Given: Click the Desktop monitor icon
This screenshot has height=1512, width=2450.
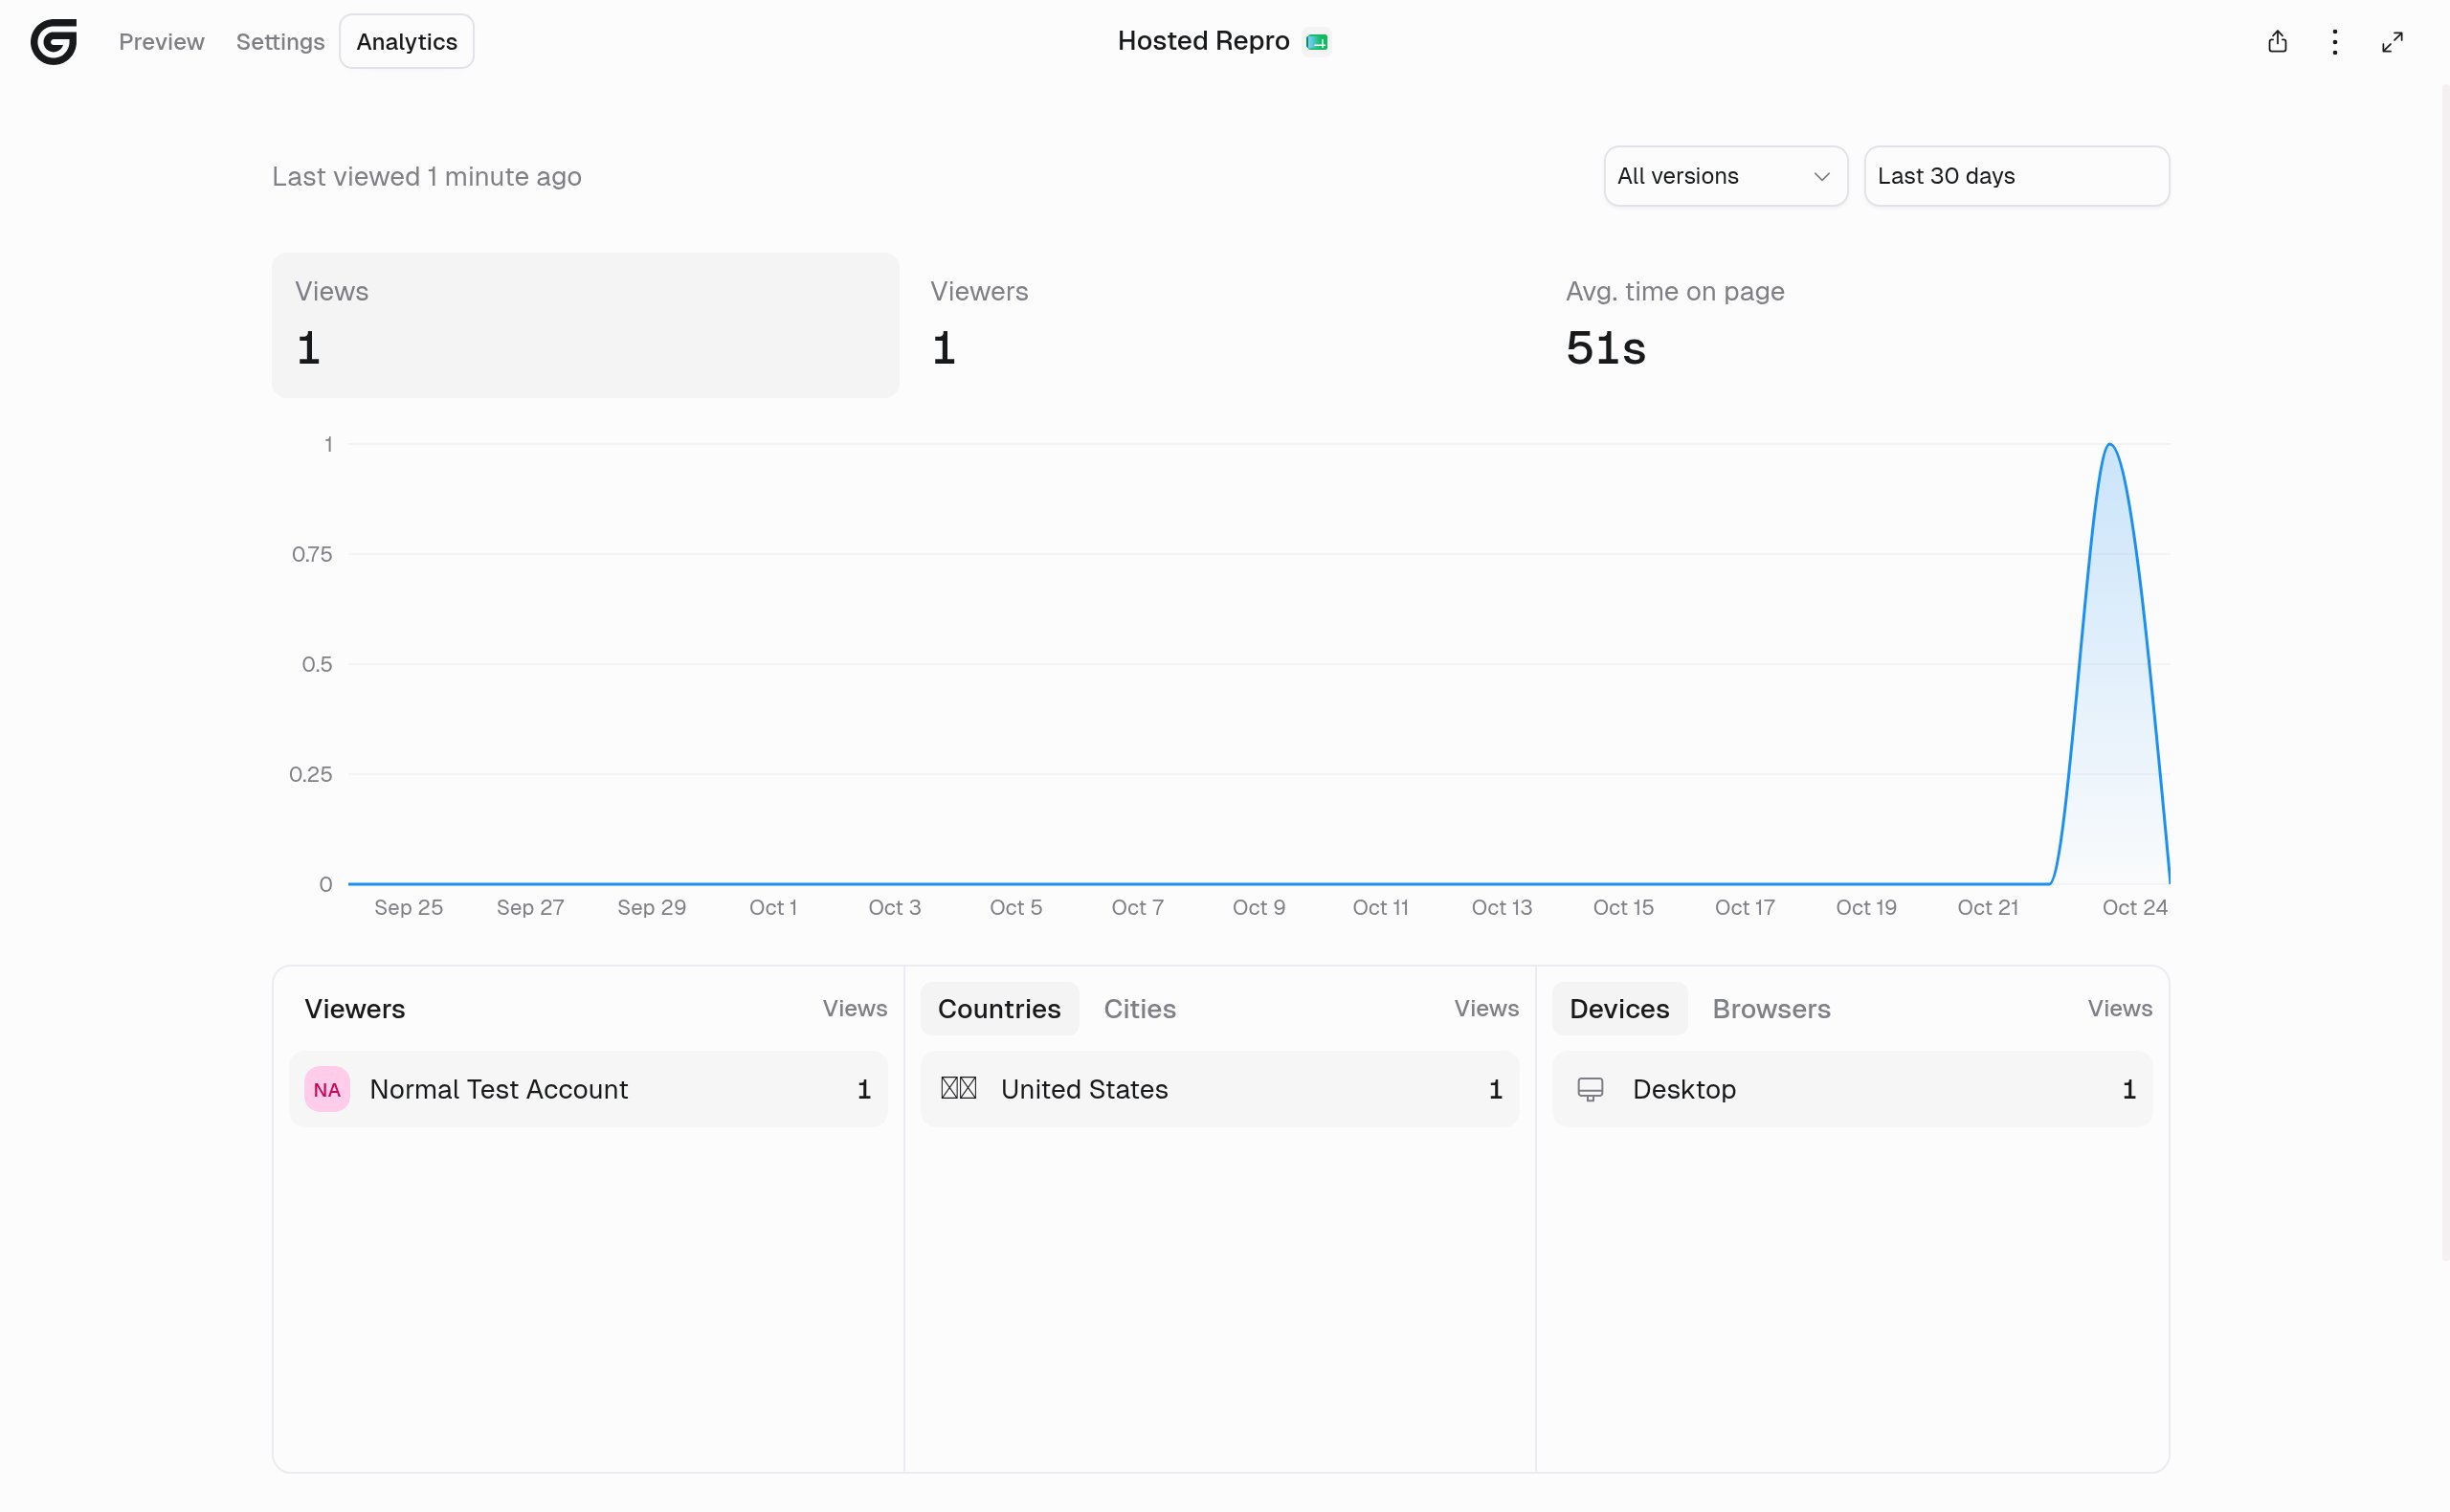Looking at the screenshot, I should pos(1590,1089).
